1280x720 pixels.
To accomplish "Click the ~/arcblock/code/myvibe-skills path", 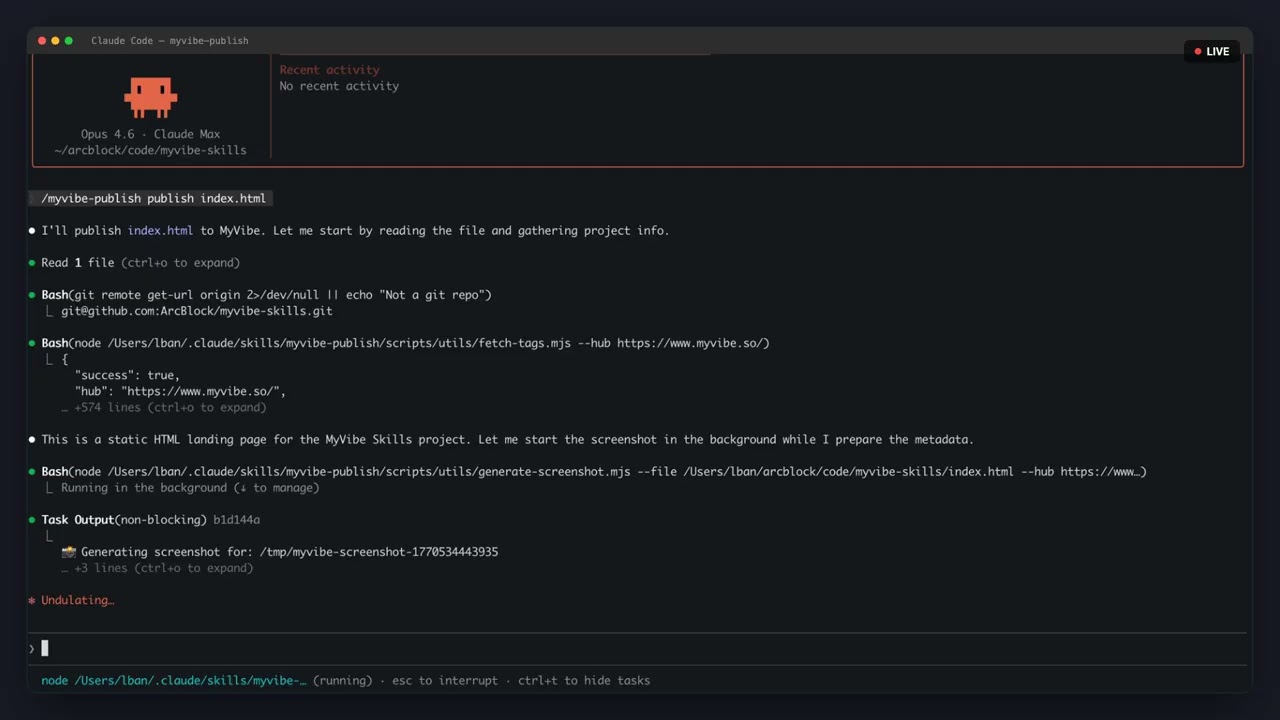I will [x=151, y=150].
